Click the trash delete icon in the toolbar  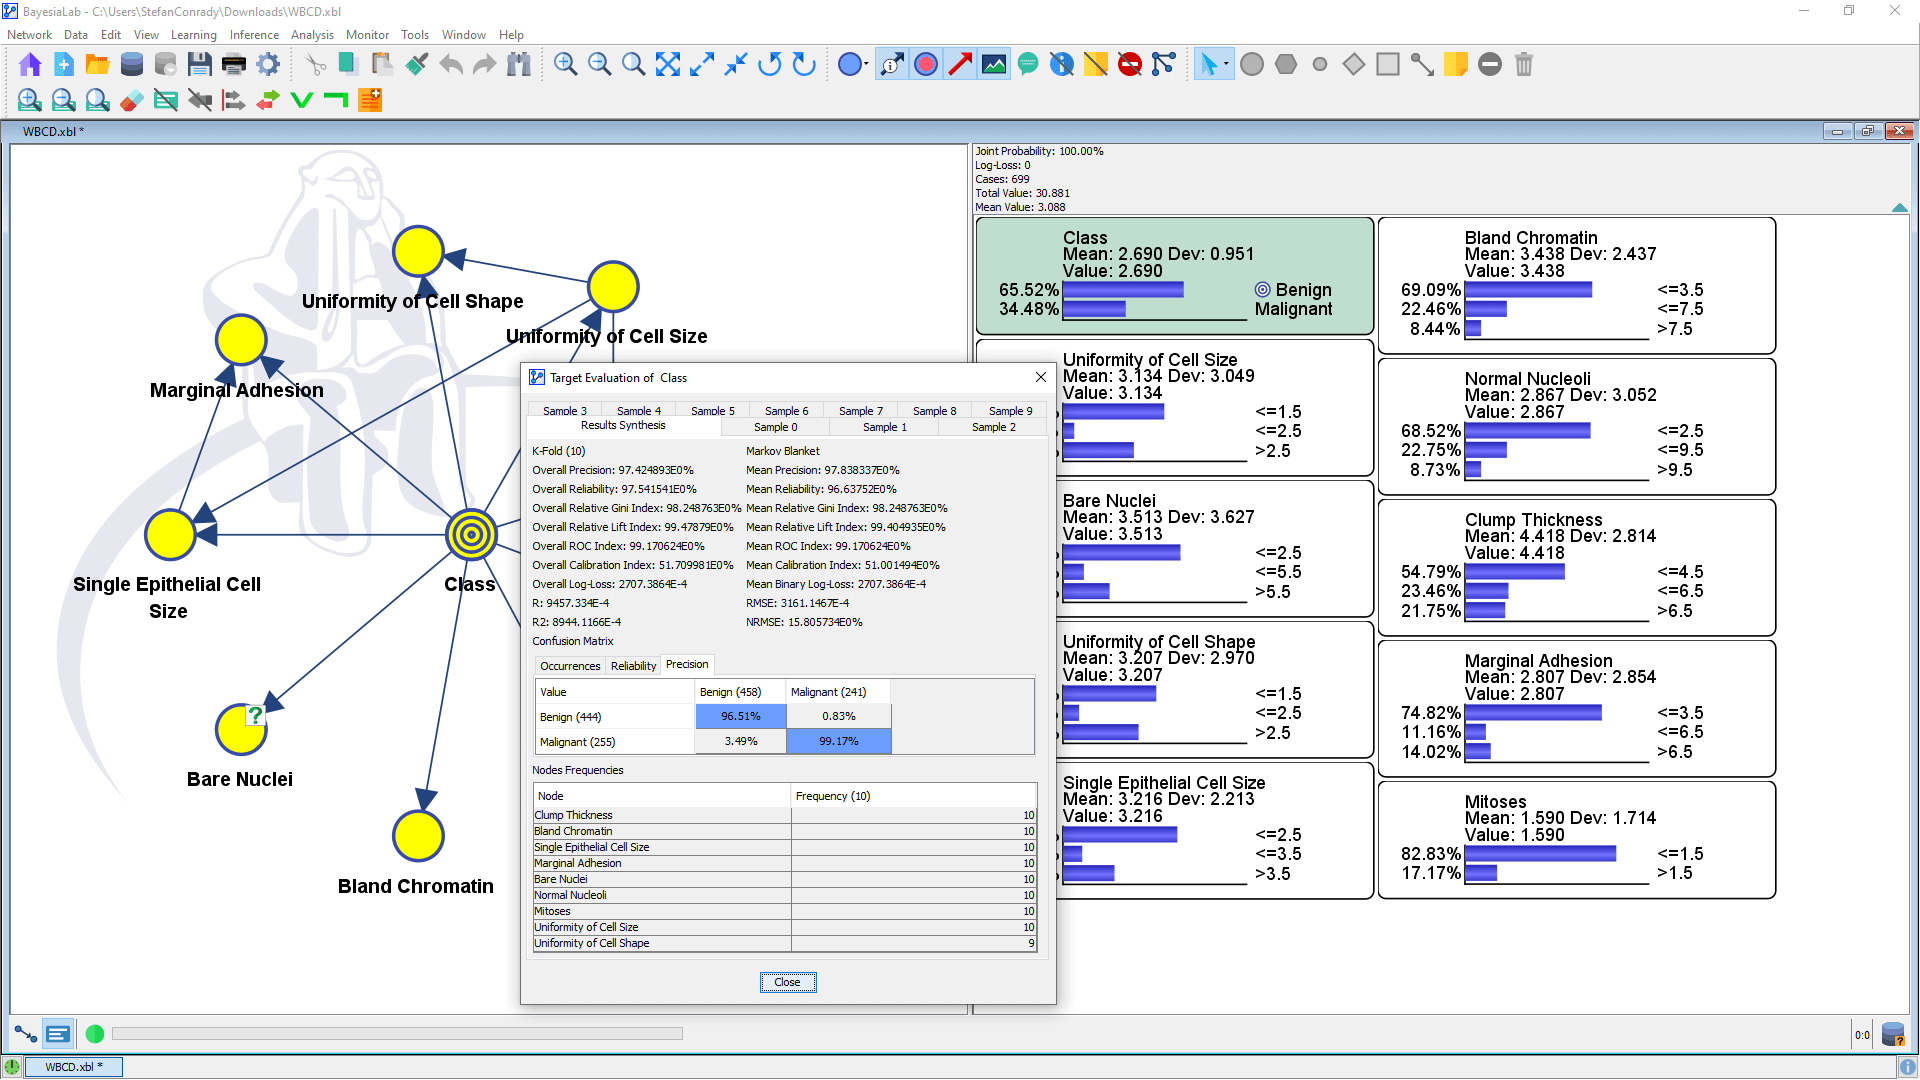click(x=1523, y=65)
